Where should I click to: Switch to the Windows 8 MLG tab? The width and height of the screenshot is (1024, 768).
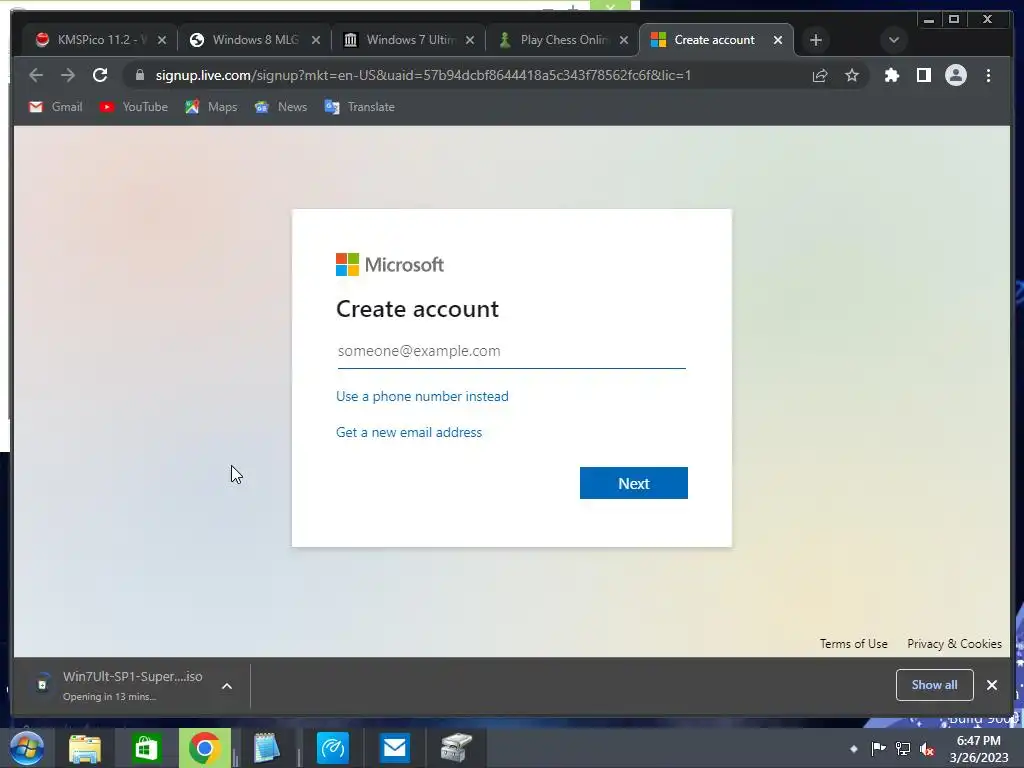253,40
